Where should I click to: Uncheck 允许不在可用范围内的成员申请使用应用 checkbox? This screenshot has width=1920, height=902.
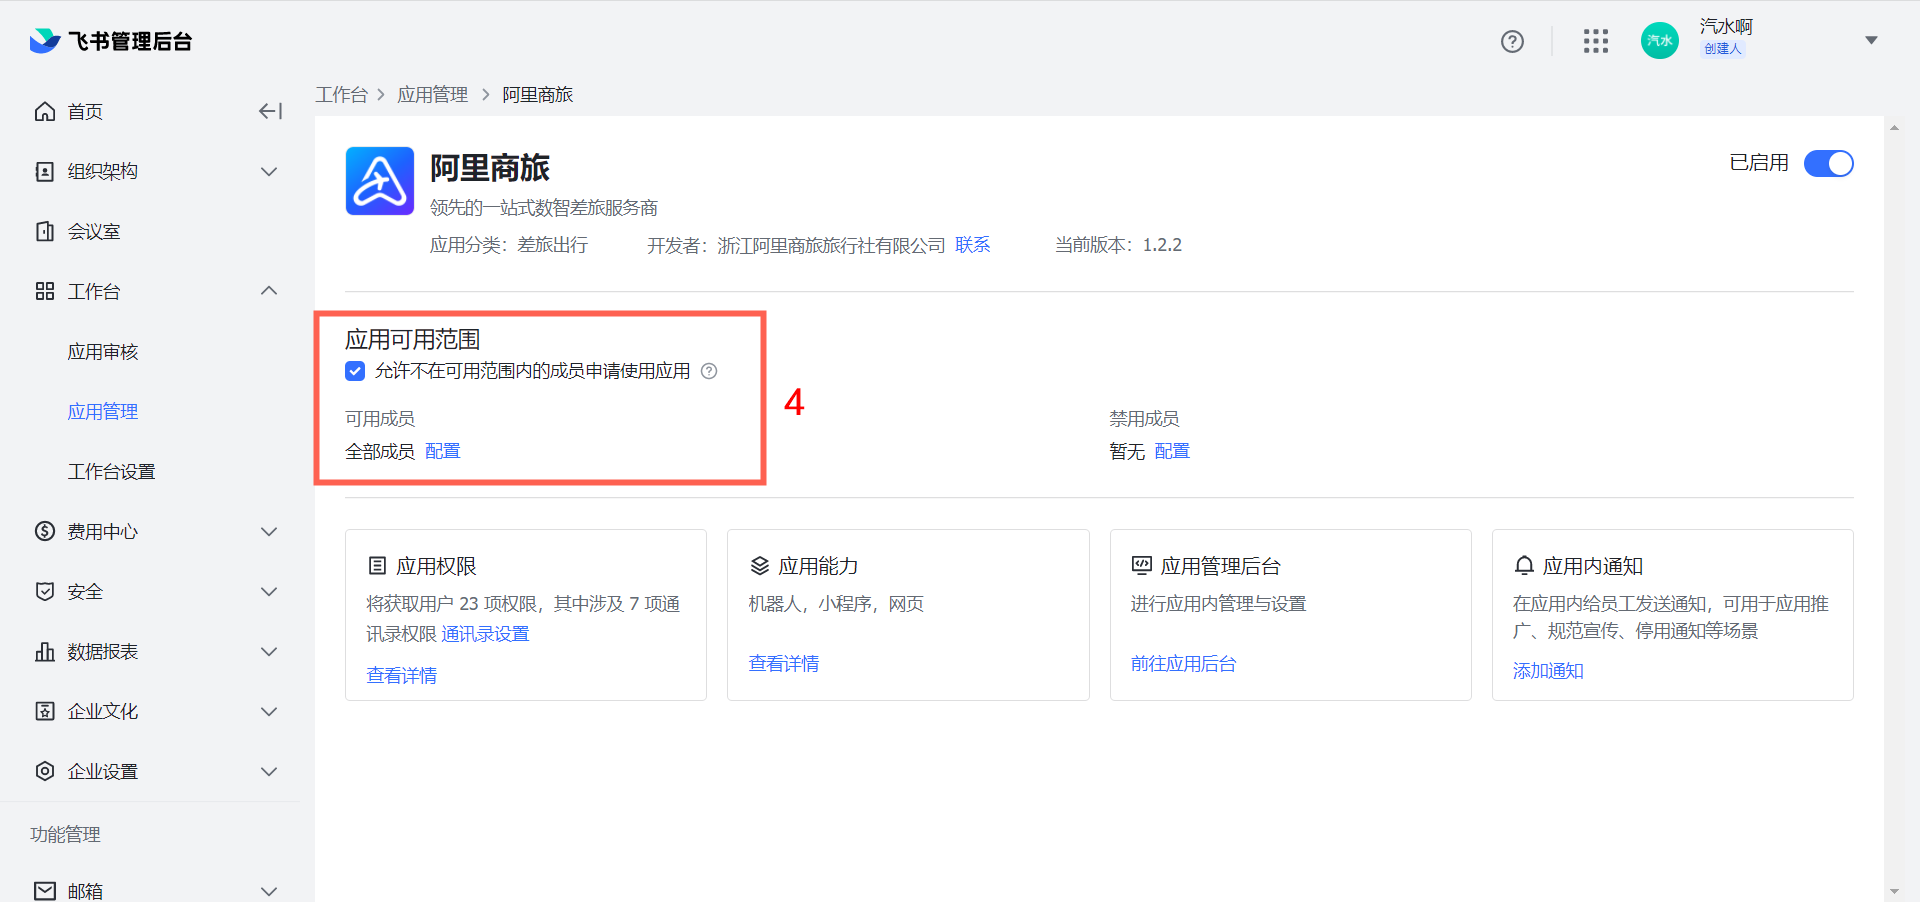(x=355, y=371)
